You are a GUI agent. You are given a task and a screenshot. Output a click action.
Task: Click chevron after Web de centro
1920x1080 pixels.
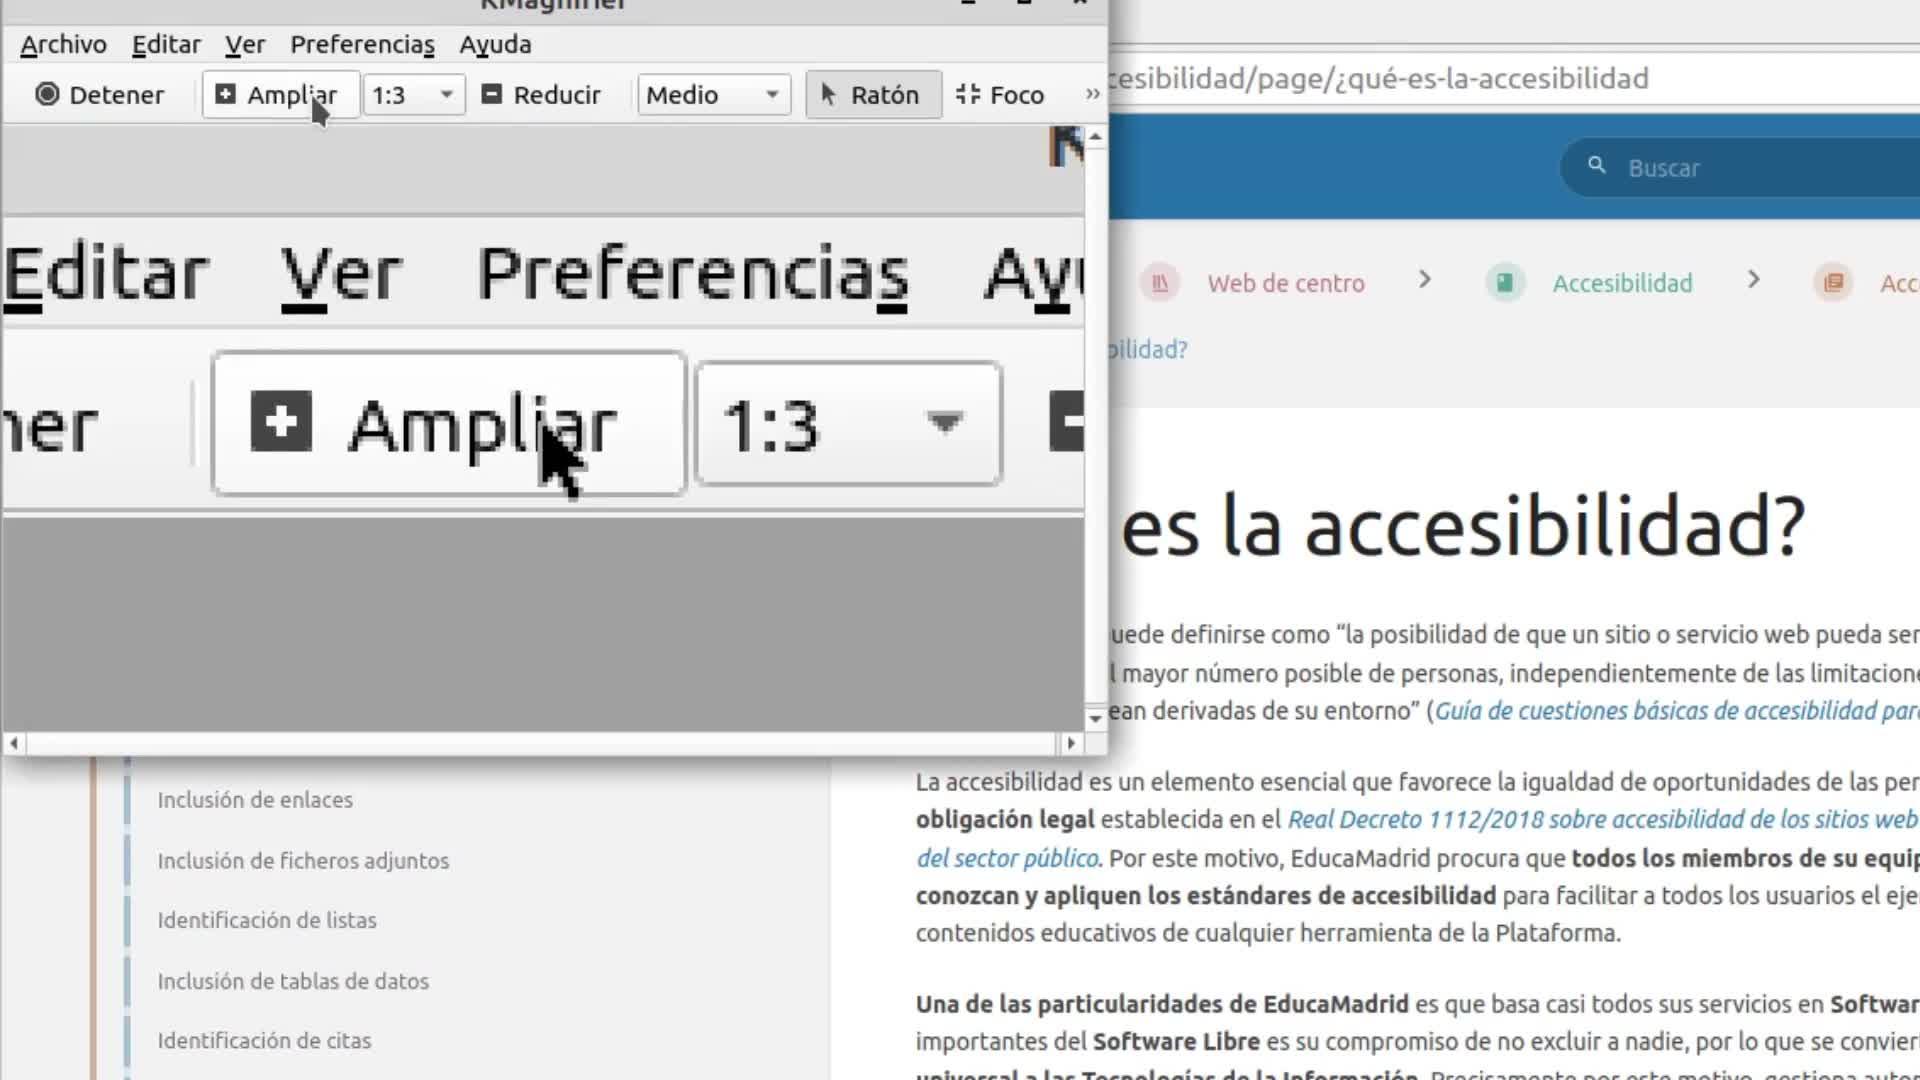(1425, 280)
